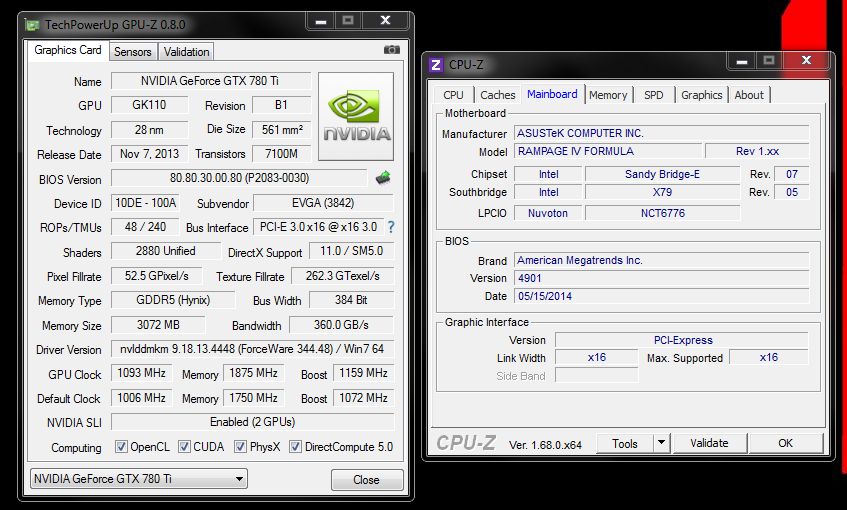The width and height of the screenshot is (847, 510).
Task: Click the BIOS Date value 05/15/2014
Action: [x=662, y=296]
